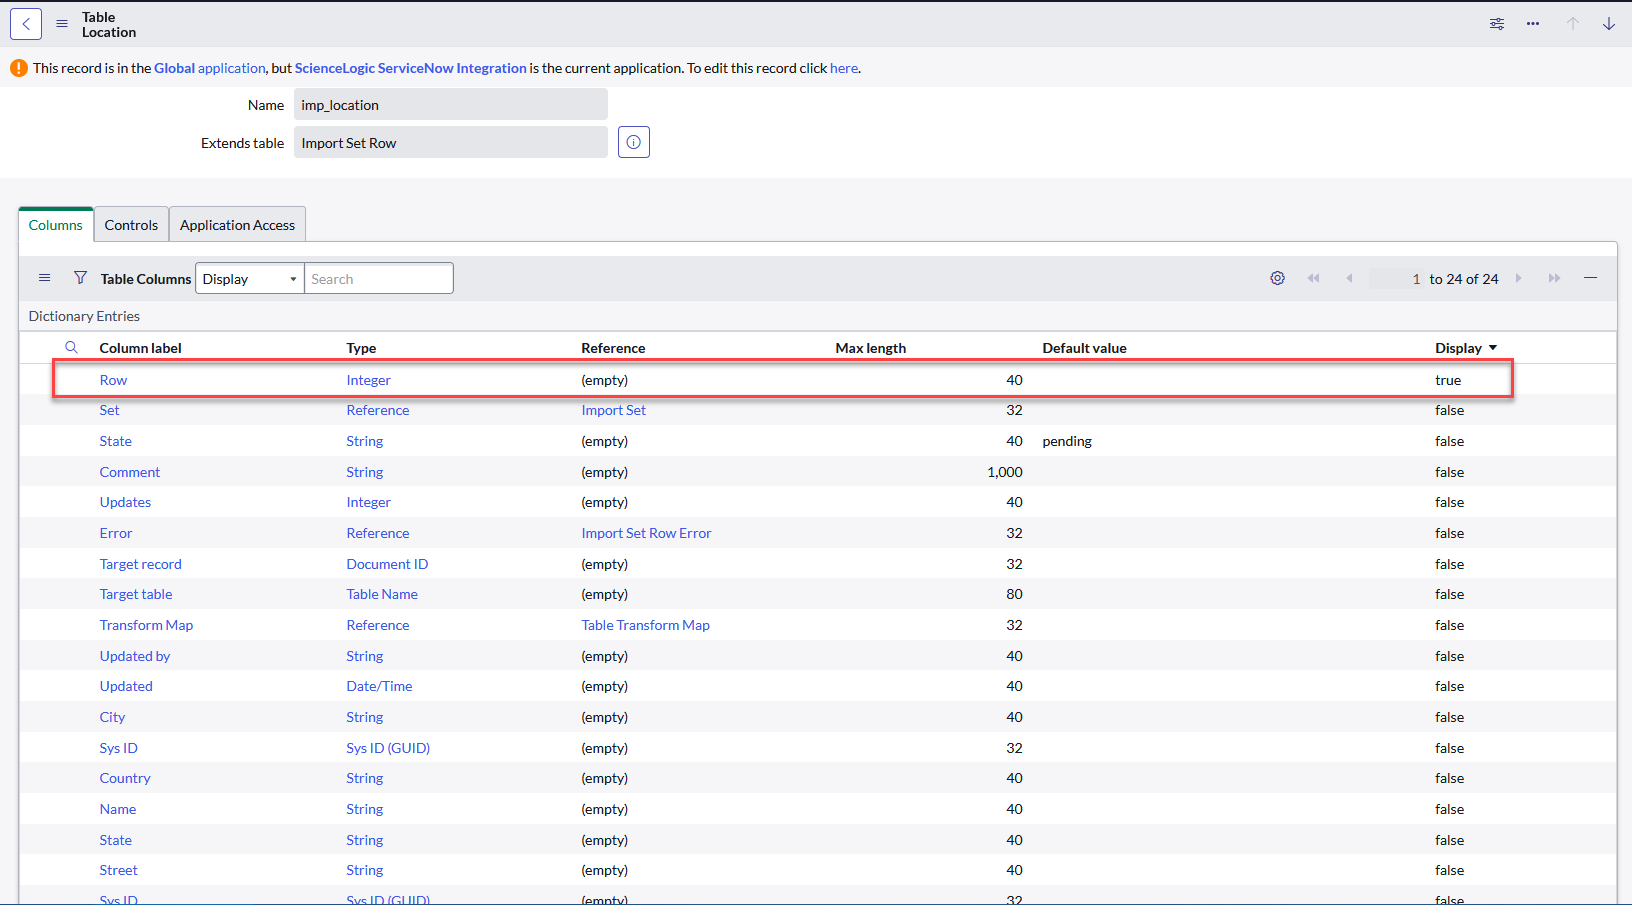Click the Extends table info icon
The width and height of the screenshot is (1632, 905).
pos(633,142)
